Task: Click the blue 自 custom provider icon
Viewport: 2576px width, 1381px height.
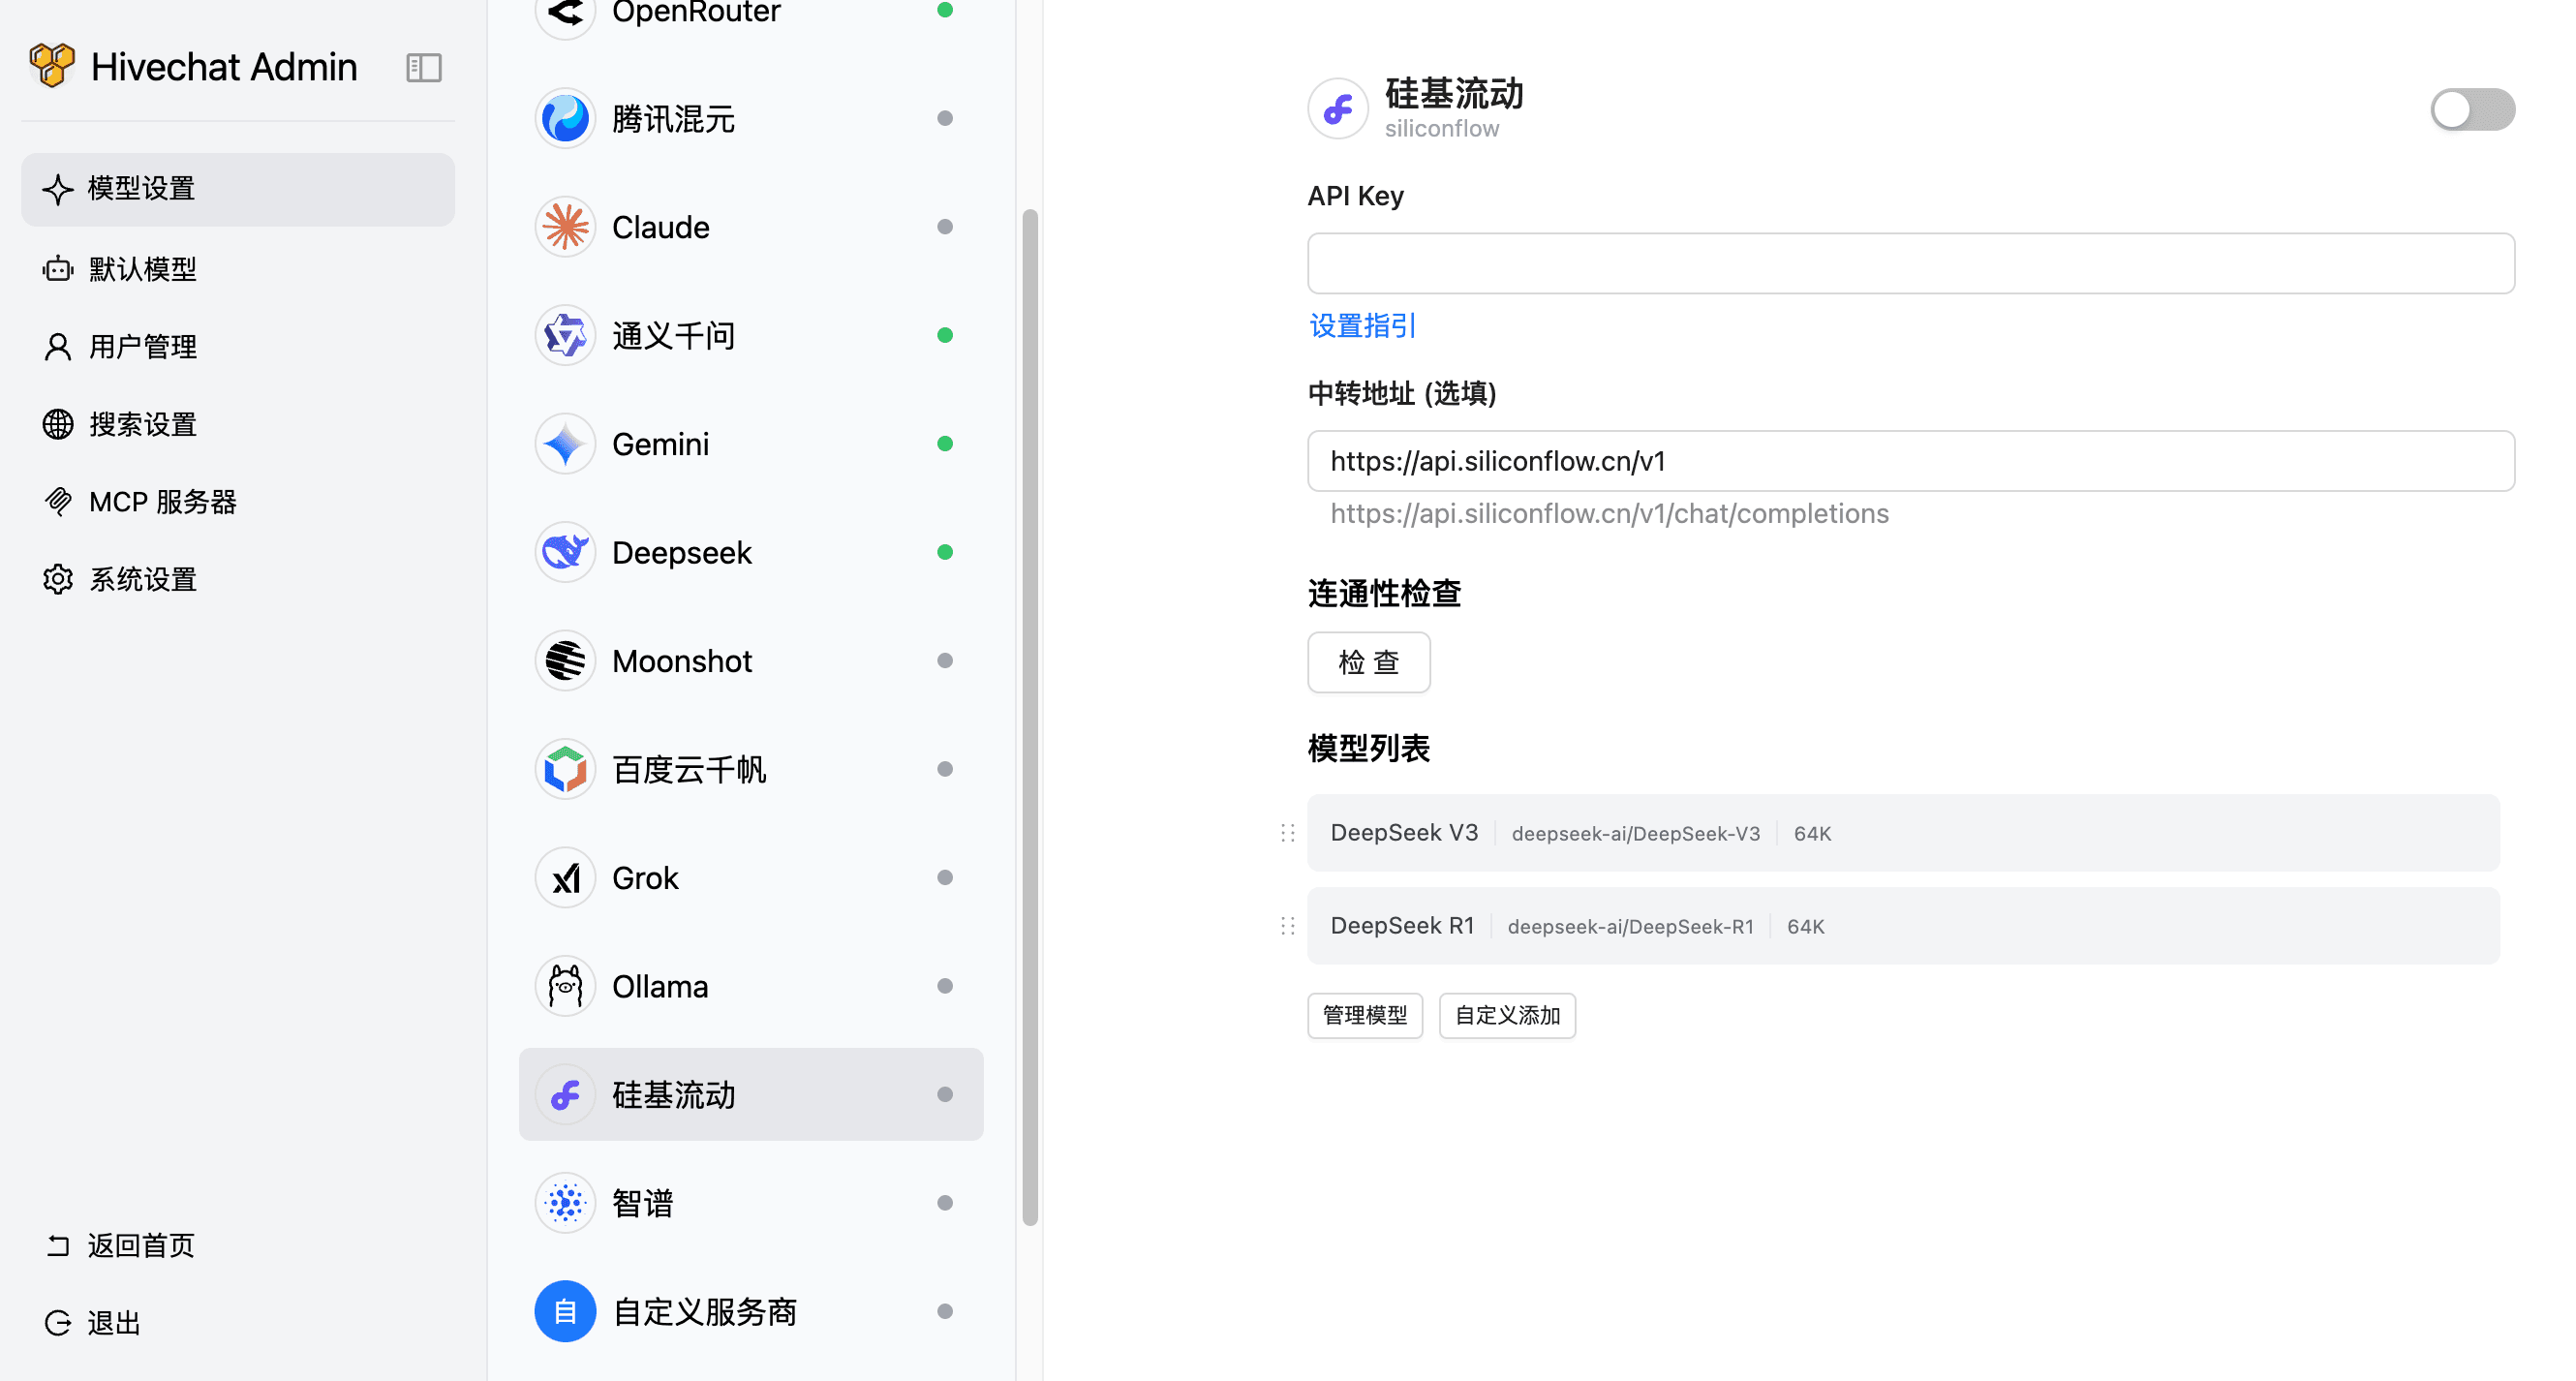Action: [x=566, y=1311]
